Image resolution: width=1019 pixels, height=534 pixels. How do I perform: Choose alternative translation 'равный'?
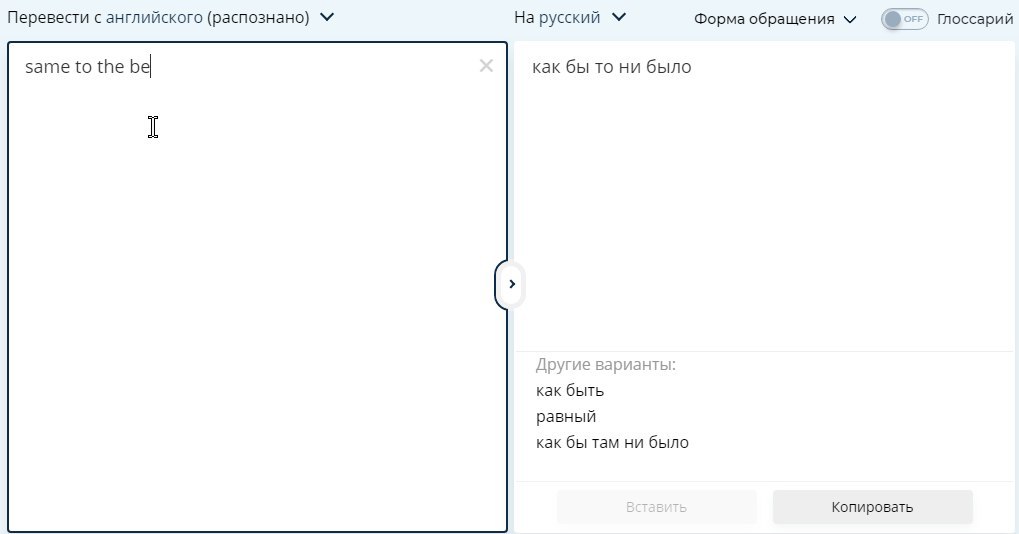(566, 416)
